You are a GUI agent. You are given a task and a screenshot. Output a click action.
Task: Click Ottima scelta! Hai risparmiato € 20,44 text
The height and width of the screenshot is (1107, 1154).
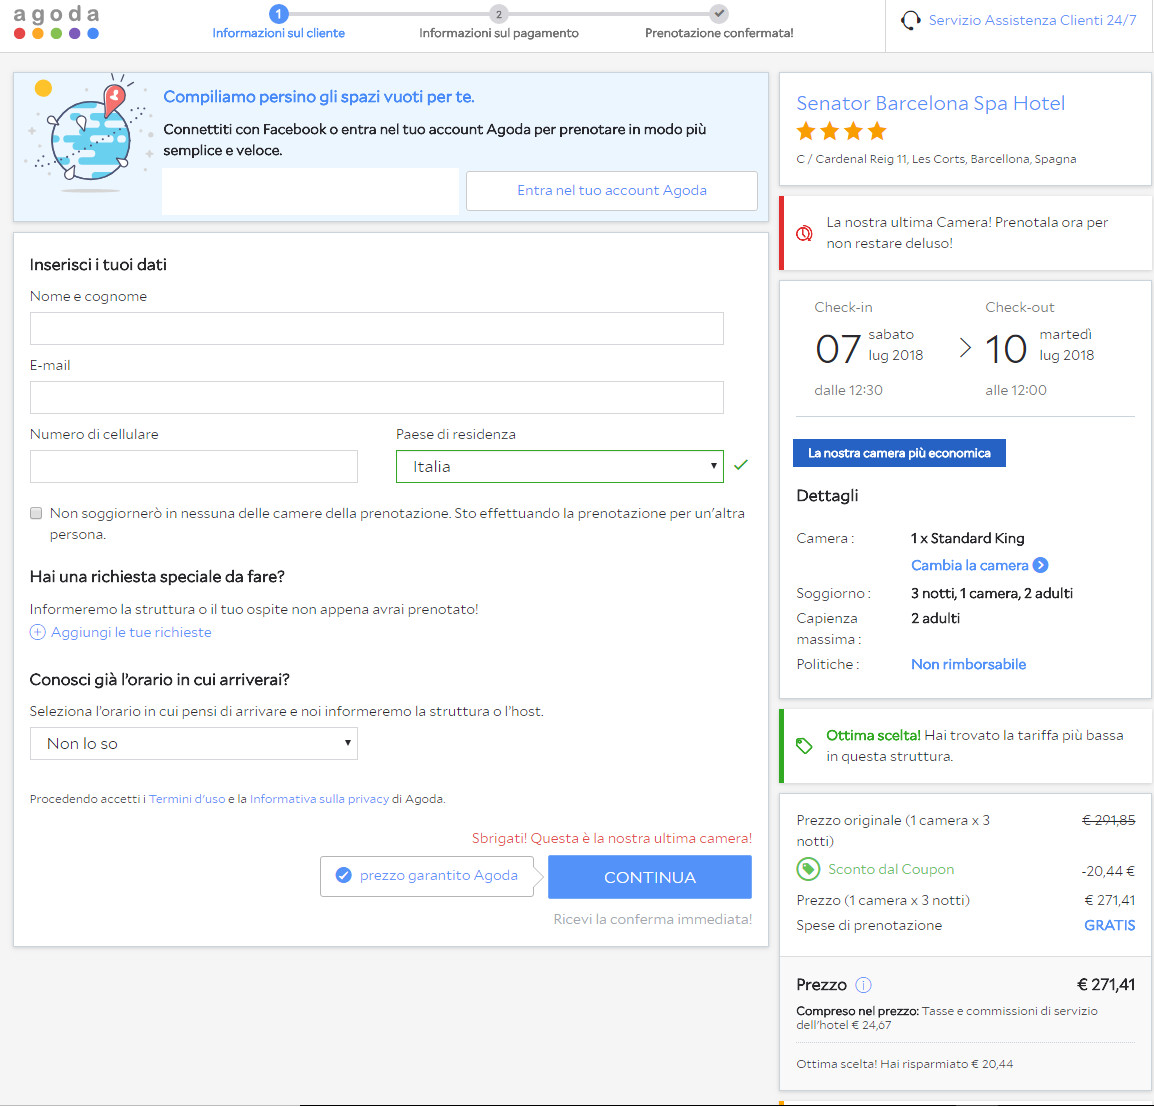click(905, 1064)
